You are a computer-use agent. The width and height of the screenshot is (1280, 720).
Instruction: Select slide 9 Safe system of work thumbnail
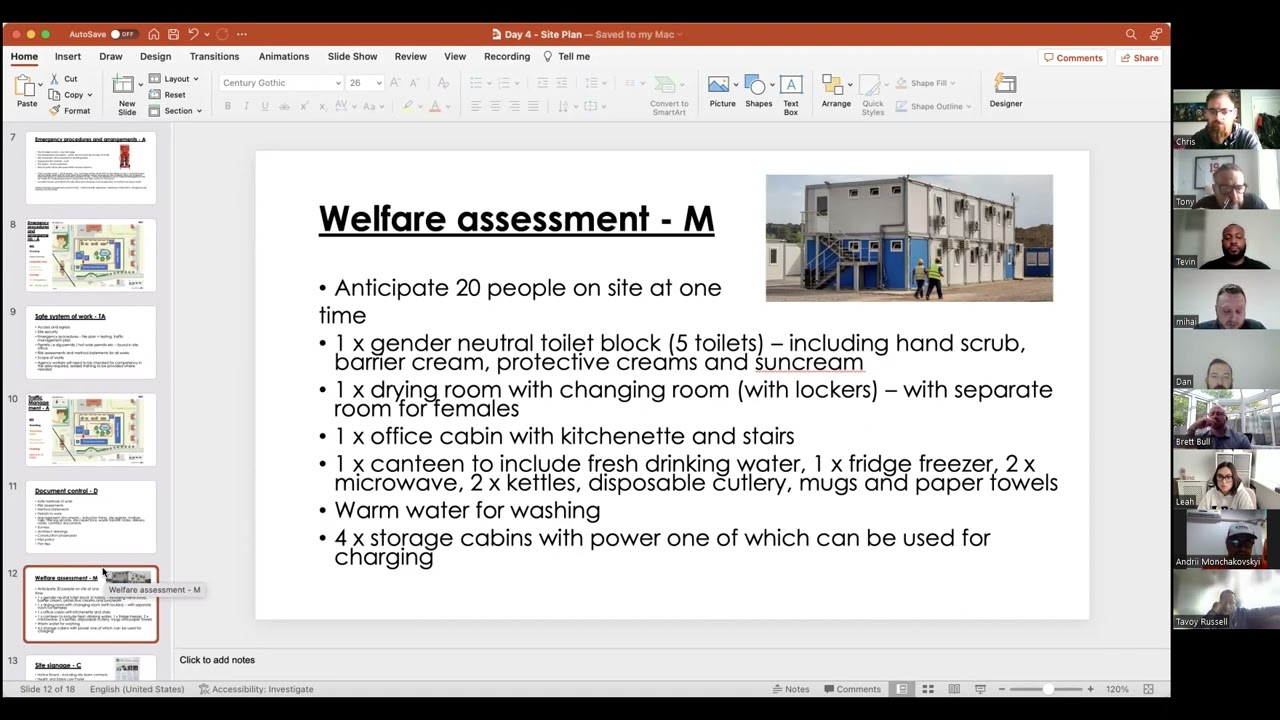click(90, 342)
